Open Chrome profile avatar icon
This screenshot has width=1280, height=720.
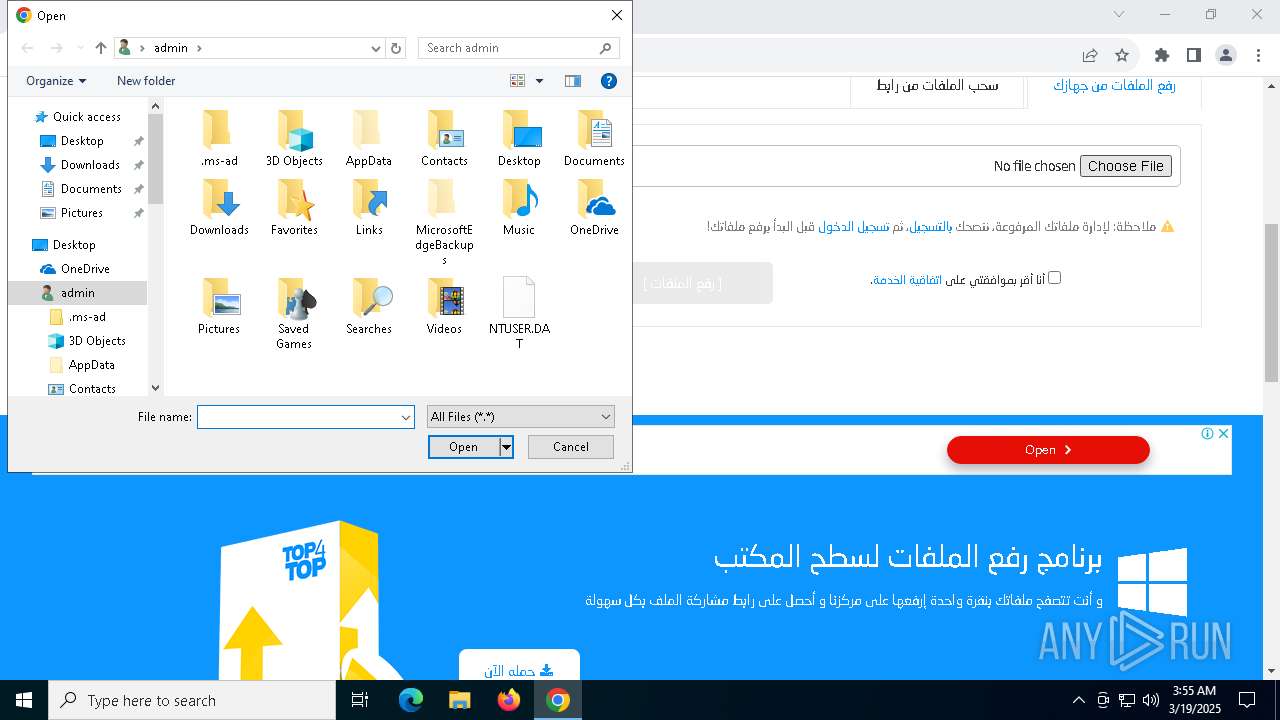tap(1226, 55)
